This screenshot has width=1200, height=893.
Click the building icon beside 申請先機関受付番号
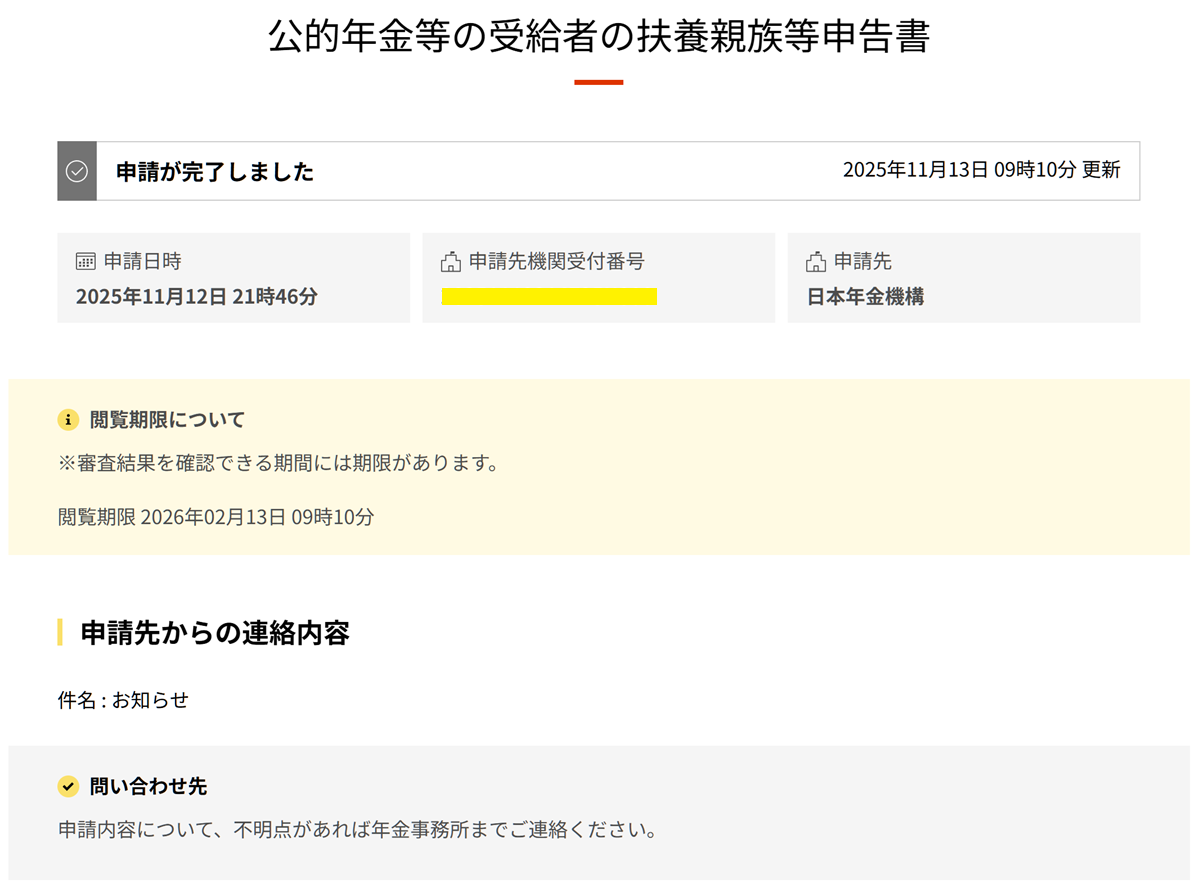coord(451,262)
